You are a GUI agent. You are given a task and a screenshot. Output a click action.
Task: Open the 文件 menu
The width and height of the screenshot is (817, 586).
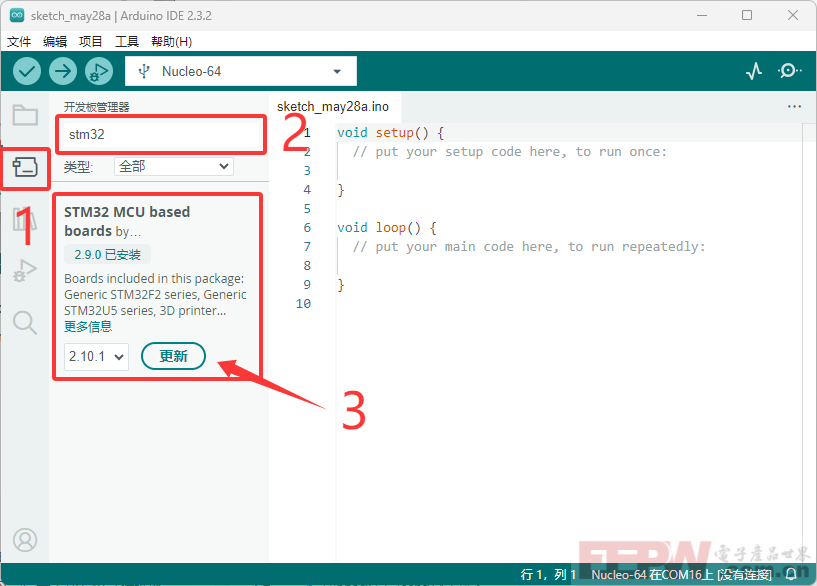click(19, 42)
